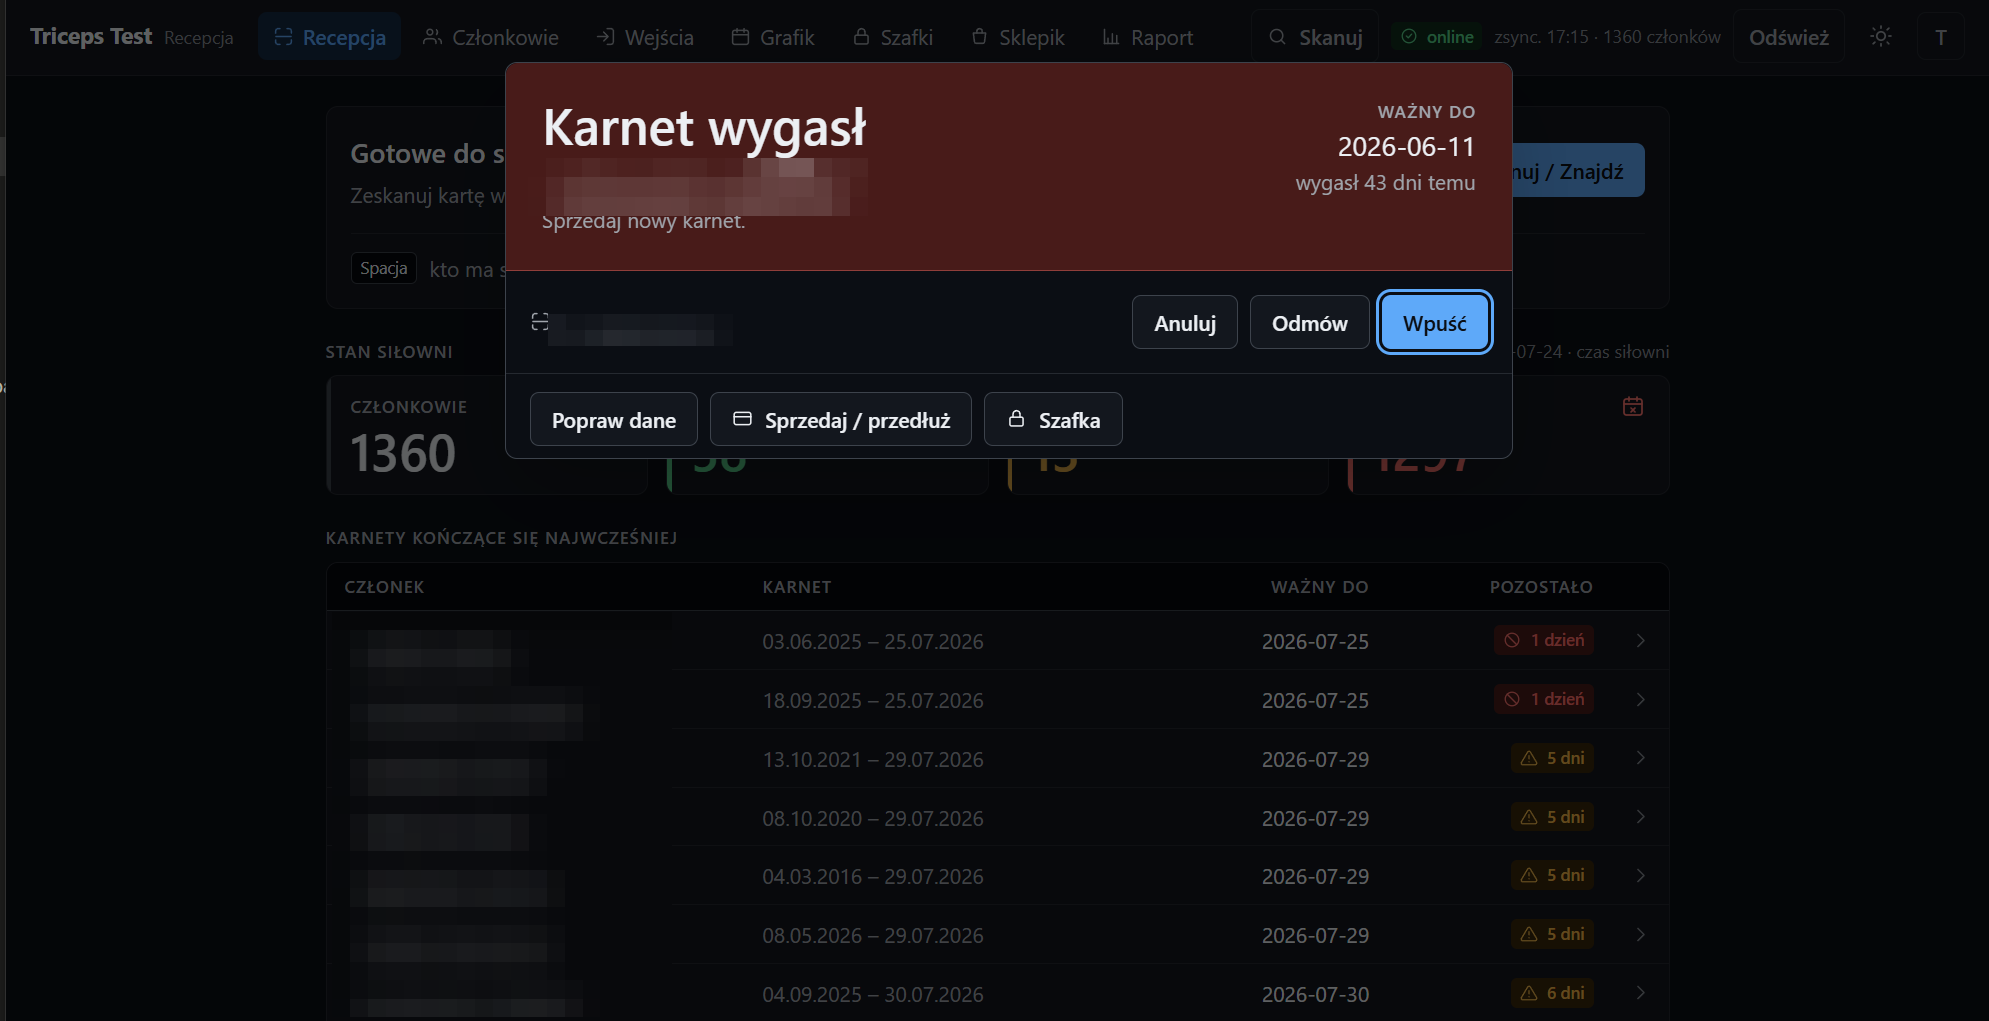Open the Szafki tab

click(893, 37)
